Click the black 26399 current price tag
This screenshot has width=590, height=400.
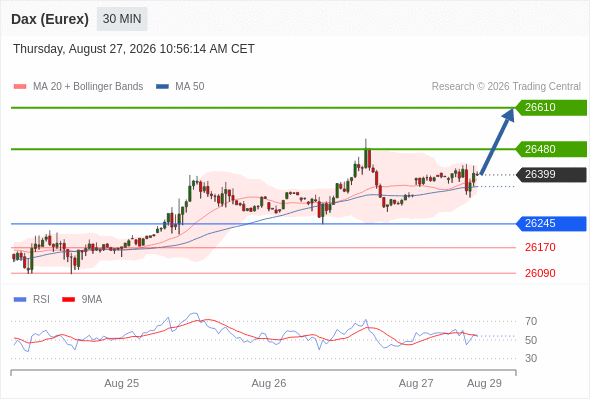(551, 175)
